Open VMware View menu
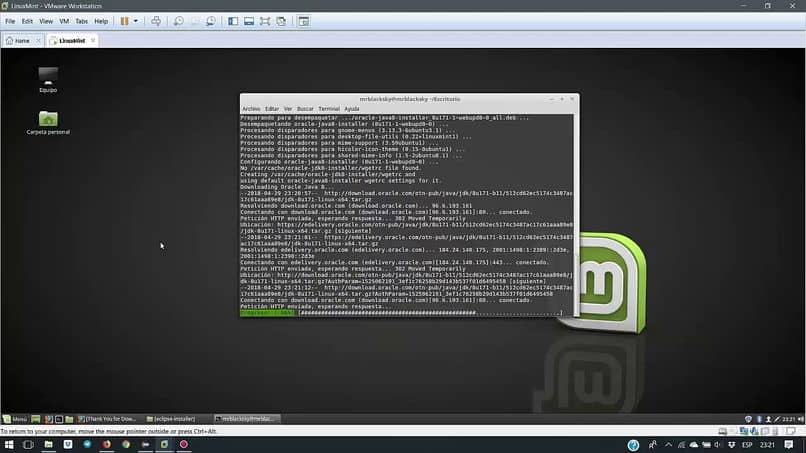This screenshot has width=806, height=453. [x=46, y=21]
